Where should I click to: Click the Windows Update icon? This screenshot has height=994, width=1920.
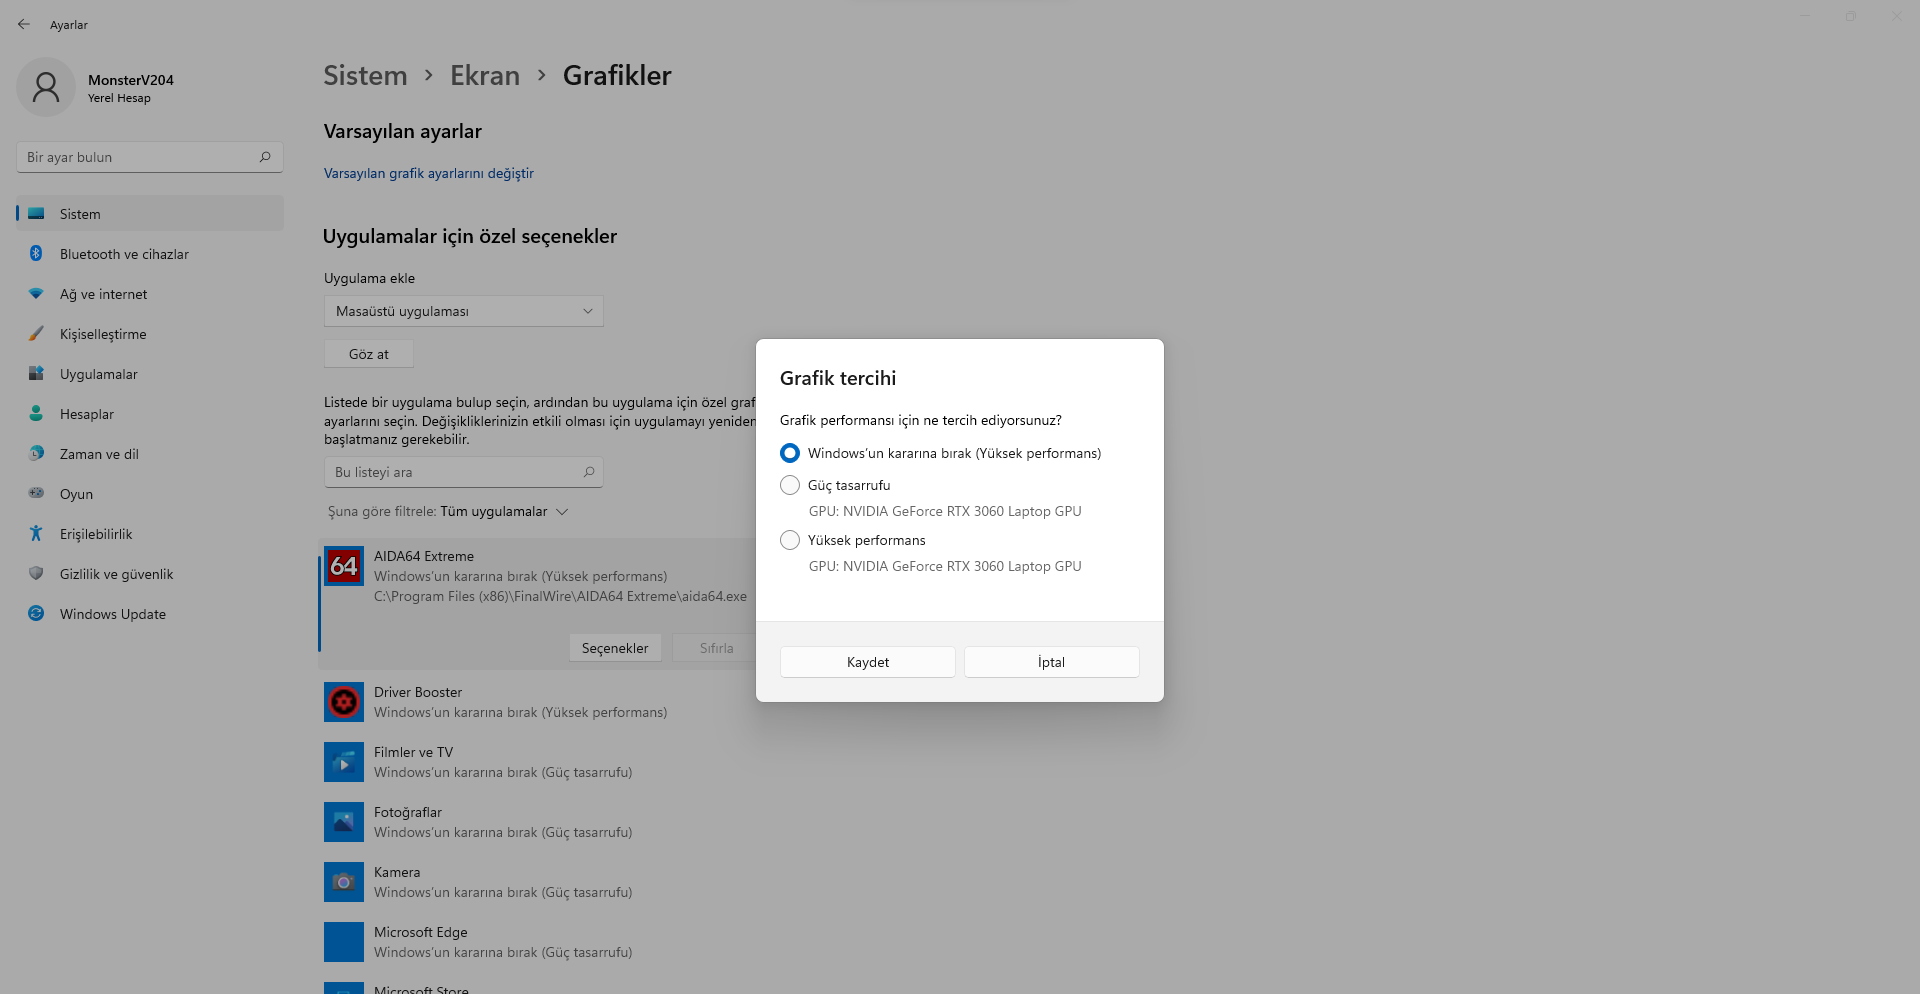(x=36, y=614)
